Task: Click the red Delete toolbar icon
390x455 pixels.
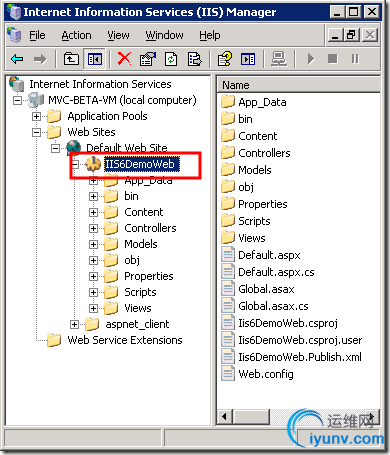Action: click(124, 59)
